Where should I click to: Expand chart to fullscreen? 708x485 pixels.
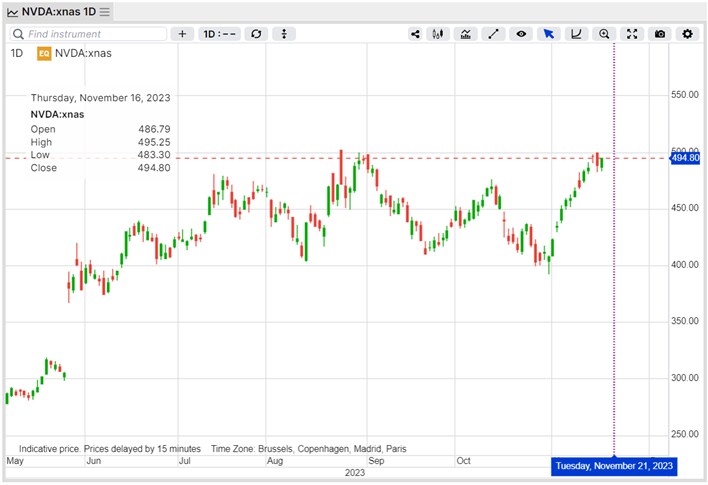point(632,34)
